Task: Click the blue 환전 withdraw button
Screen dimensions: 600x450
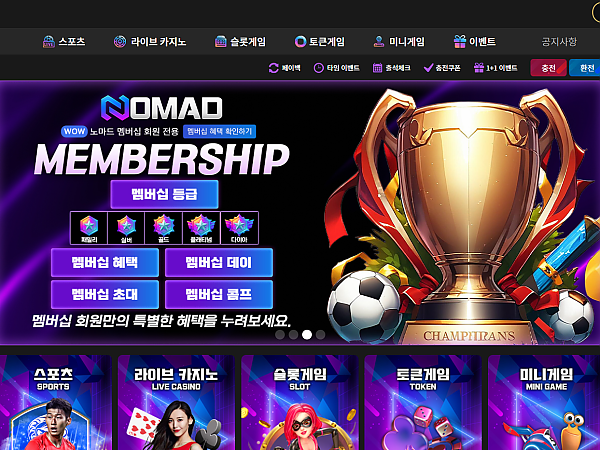Action: (585, 68)
